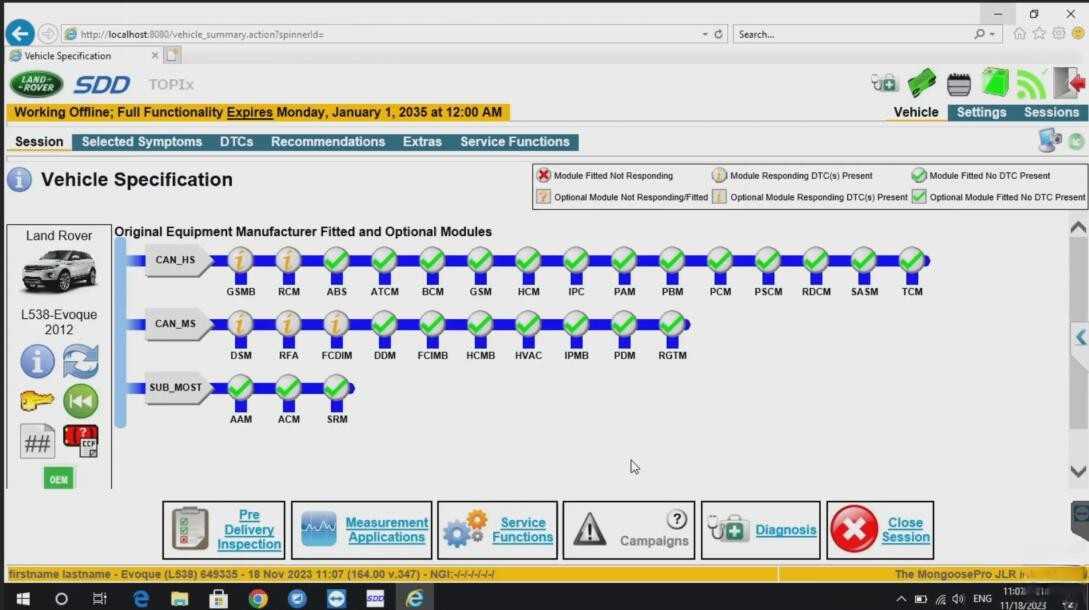1089x610 pixels.
Task: Click the HCM module node
Action: 528,261
